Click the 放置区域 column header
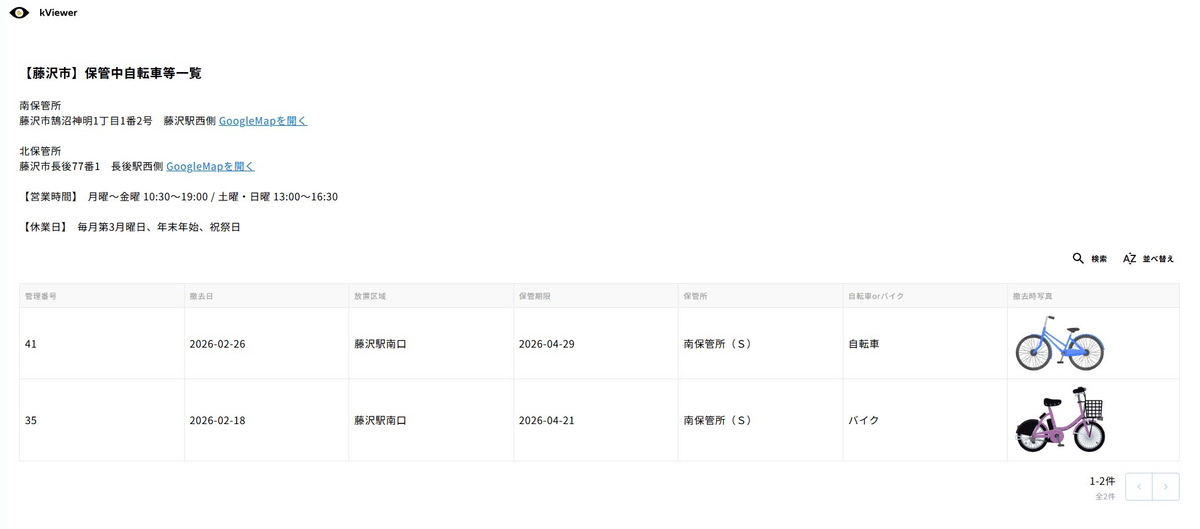 coord(370,296)
